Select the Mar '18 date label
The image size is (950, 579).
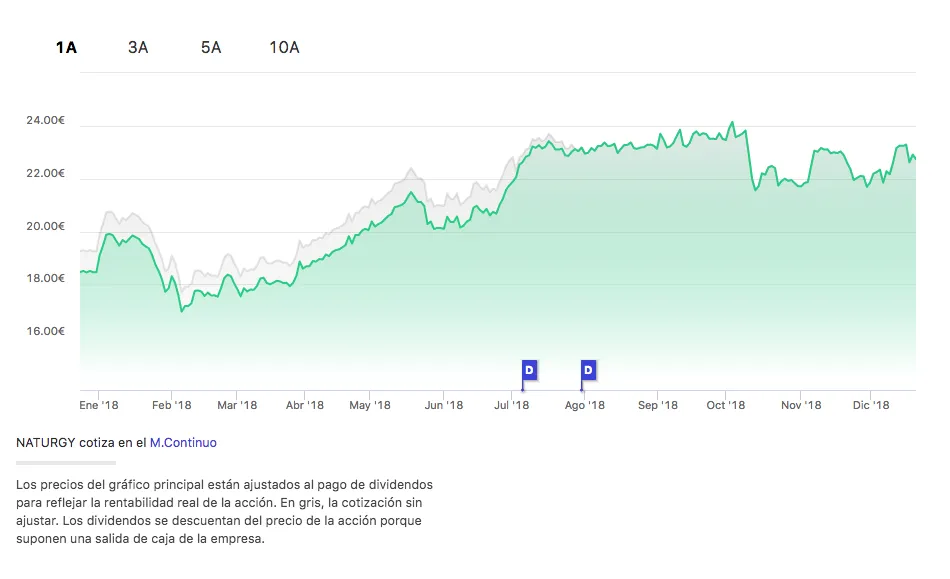coord(237,405)
